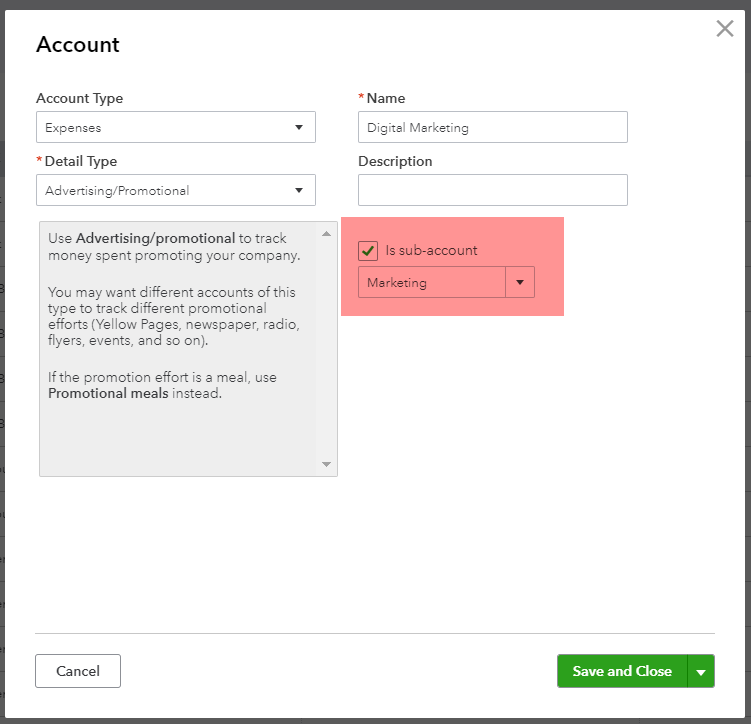Image resolution: width=751 pixels, height=724 pixels.
Task: Open the Detail Type dropdown arrow
Action: point(299,191)
